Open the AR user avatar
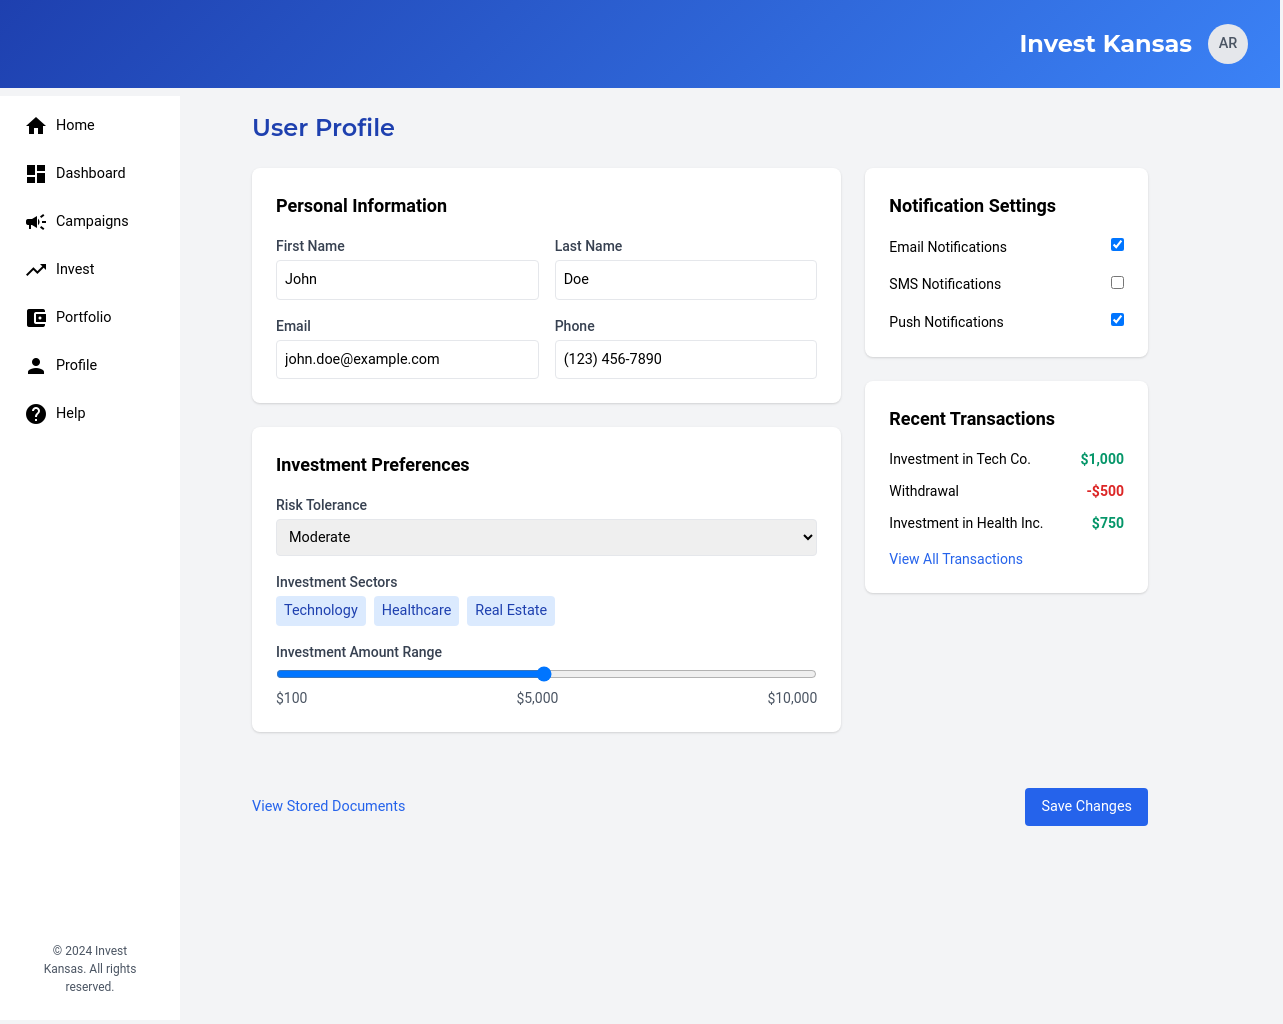The image size is (1283, 1024). tap(1227, 44)
